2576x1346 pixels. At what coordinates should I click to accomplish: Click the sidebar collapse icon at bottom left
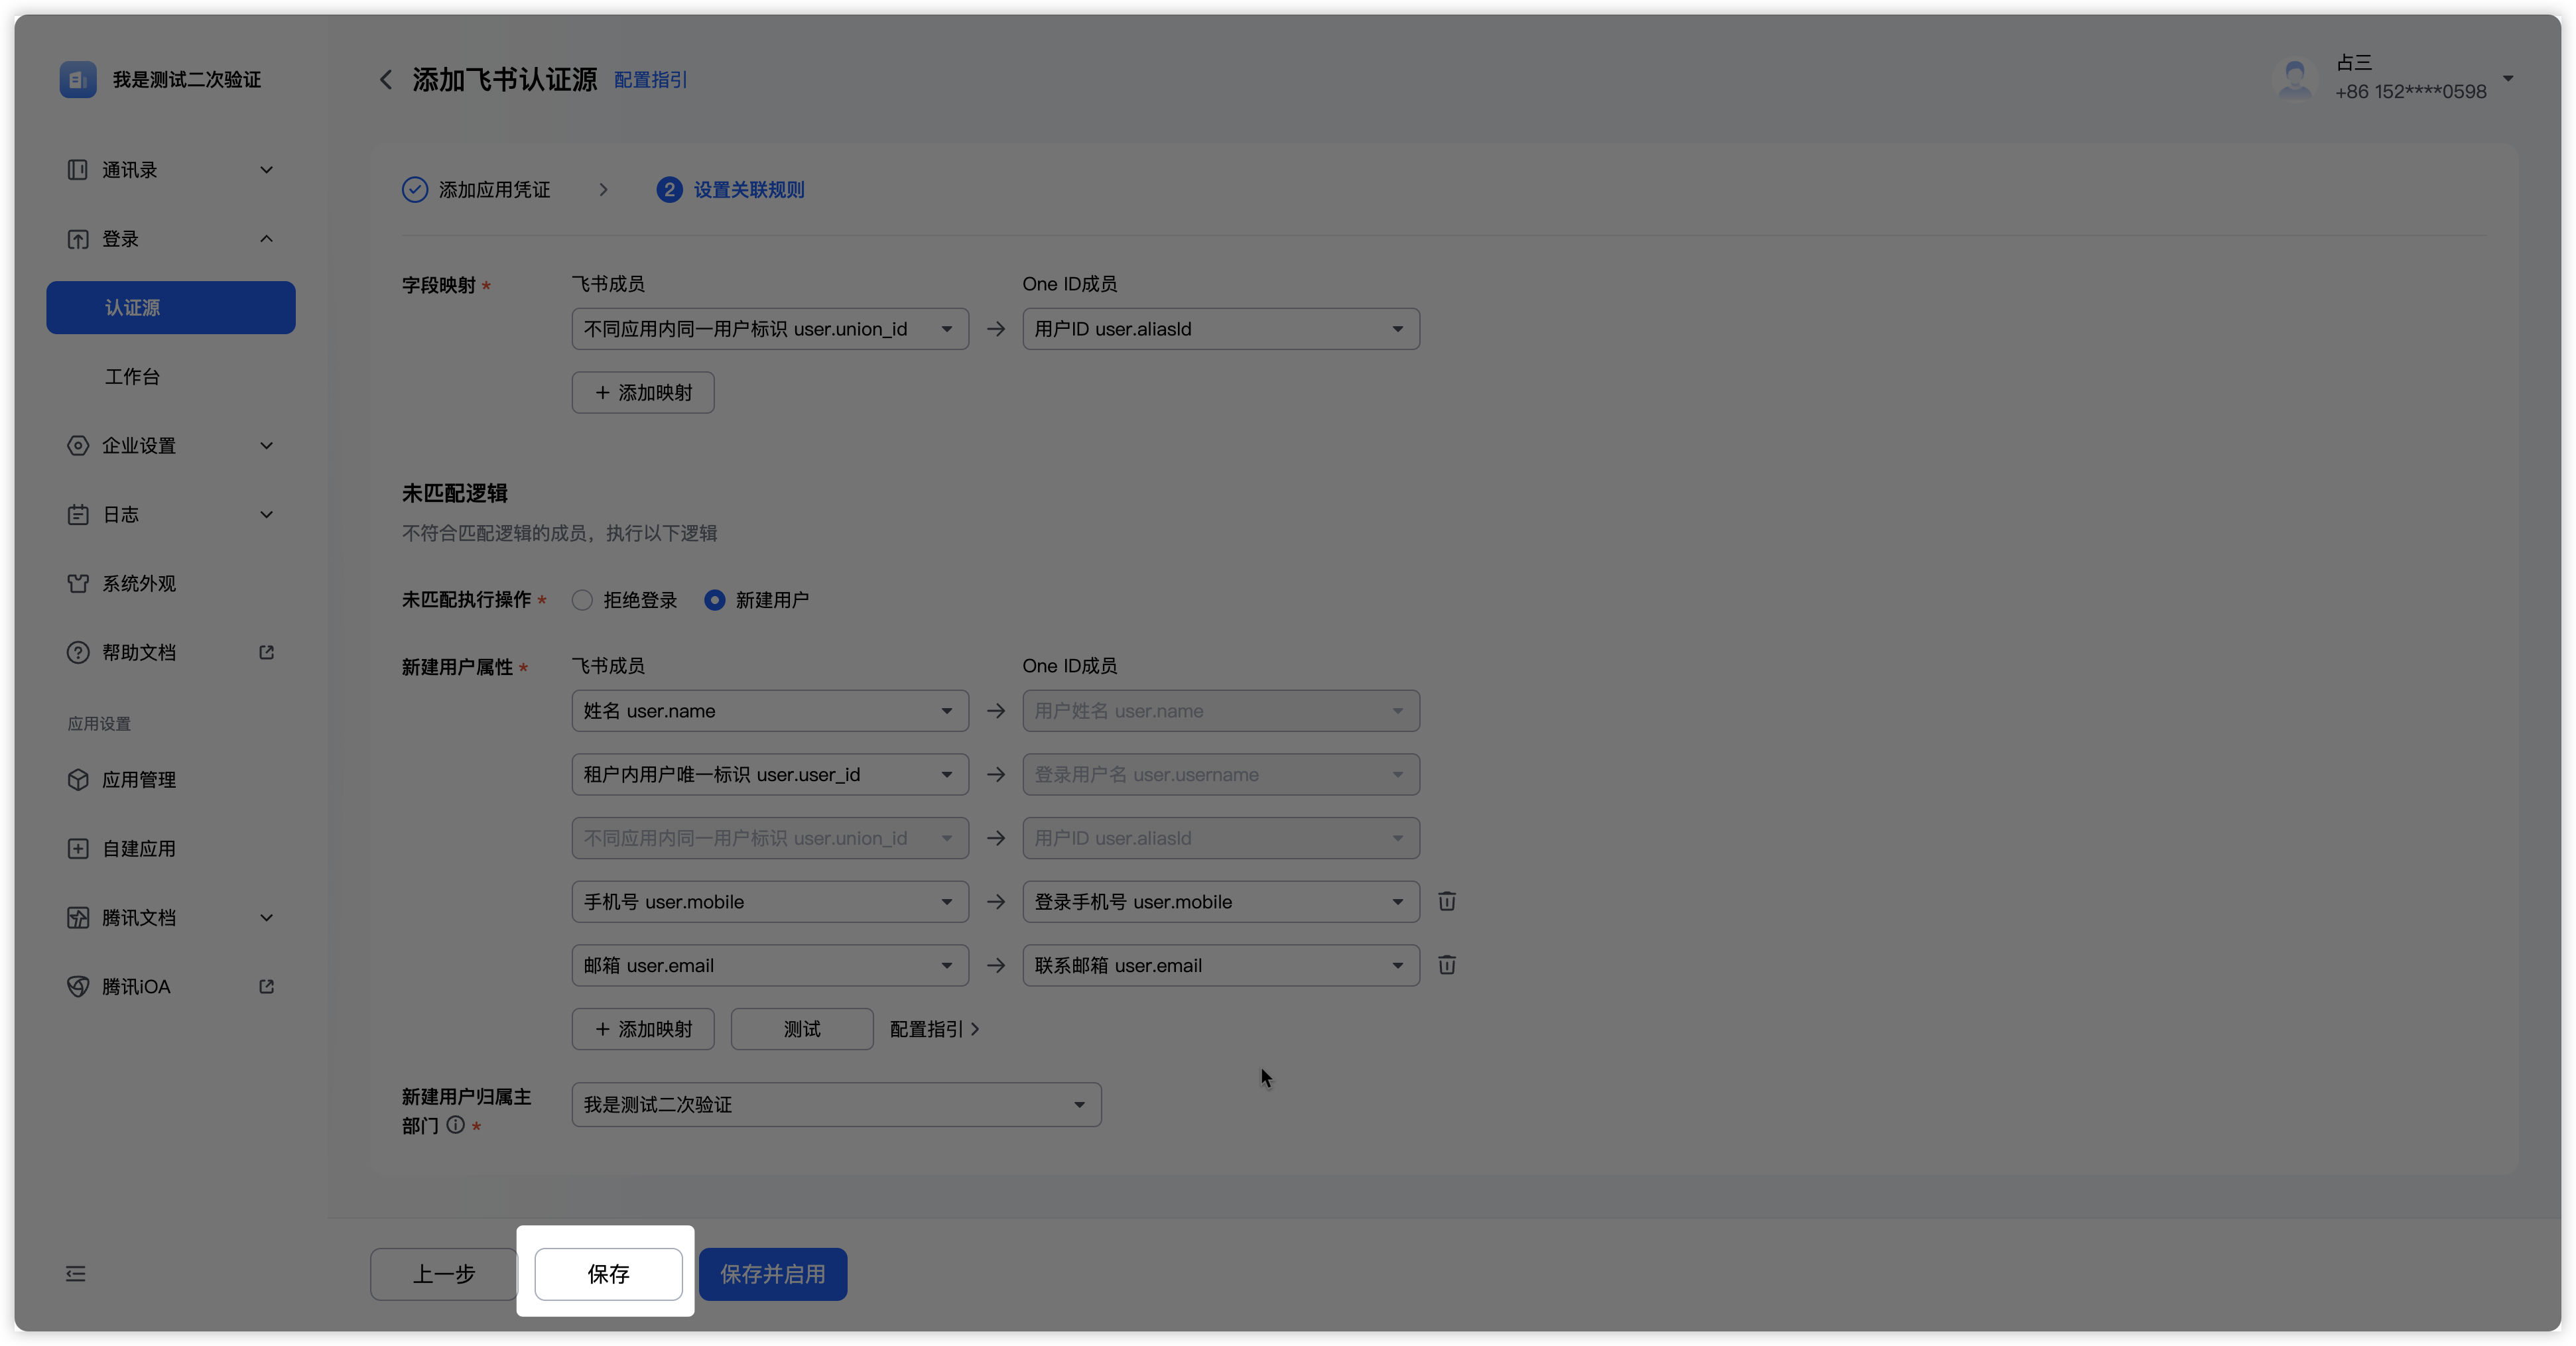[76, 1274]
